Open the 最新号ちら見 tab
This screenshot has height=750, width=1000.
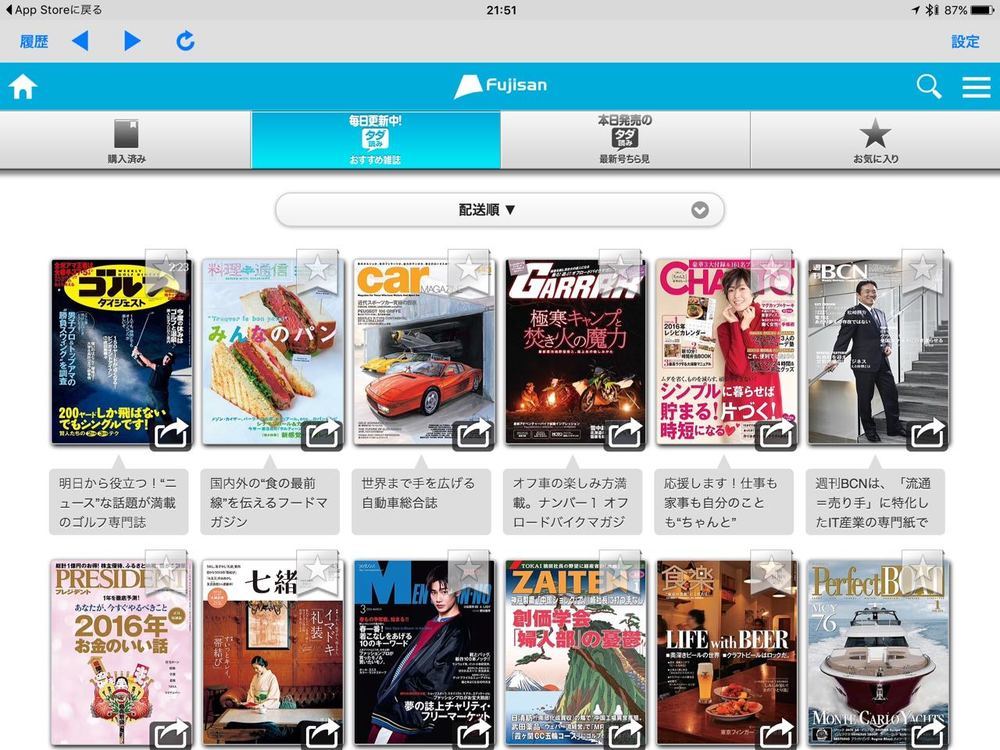(x=625, y=140)
